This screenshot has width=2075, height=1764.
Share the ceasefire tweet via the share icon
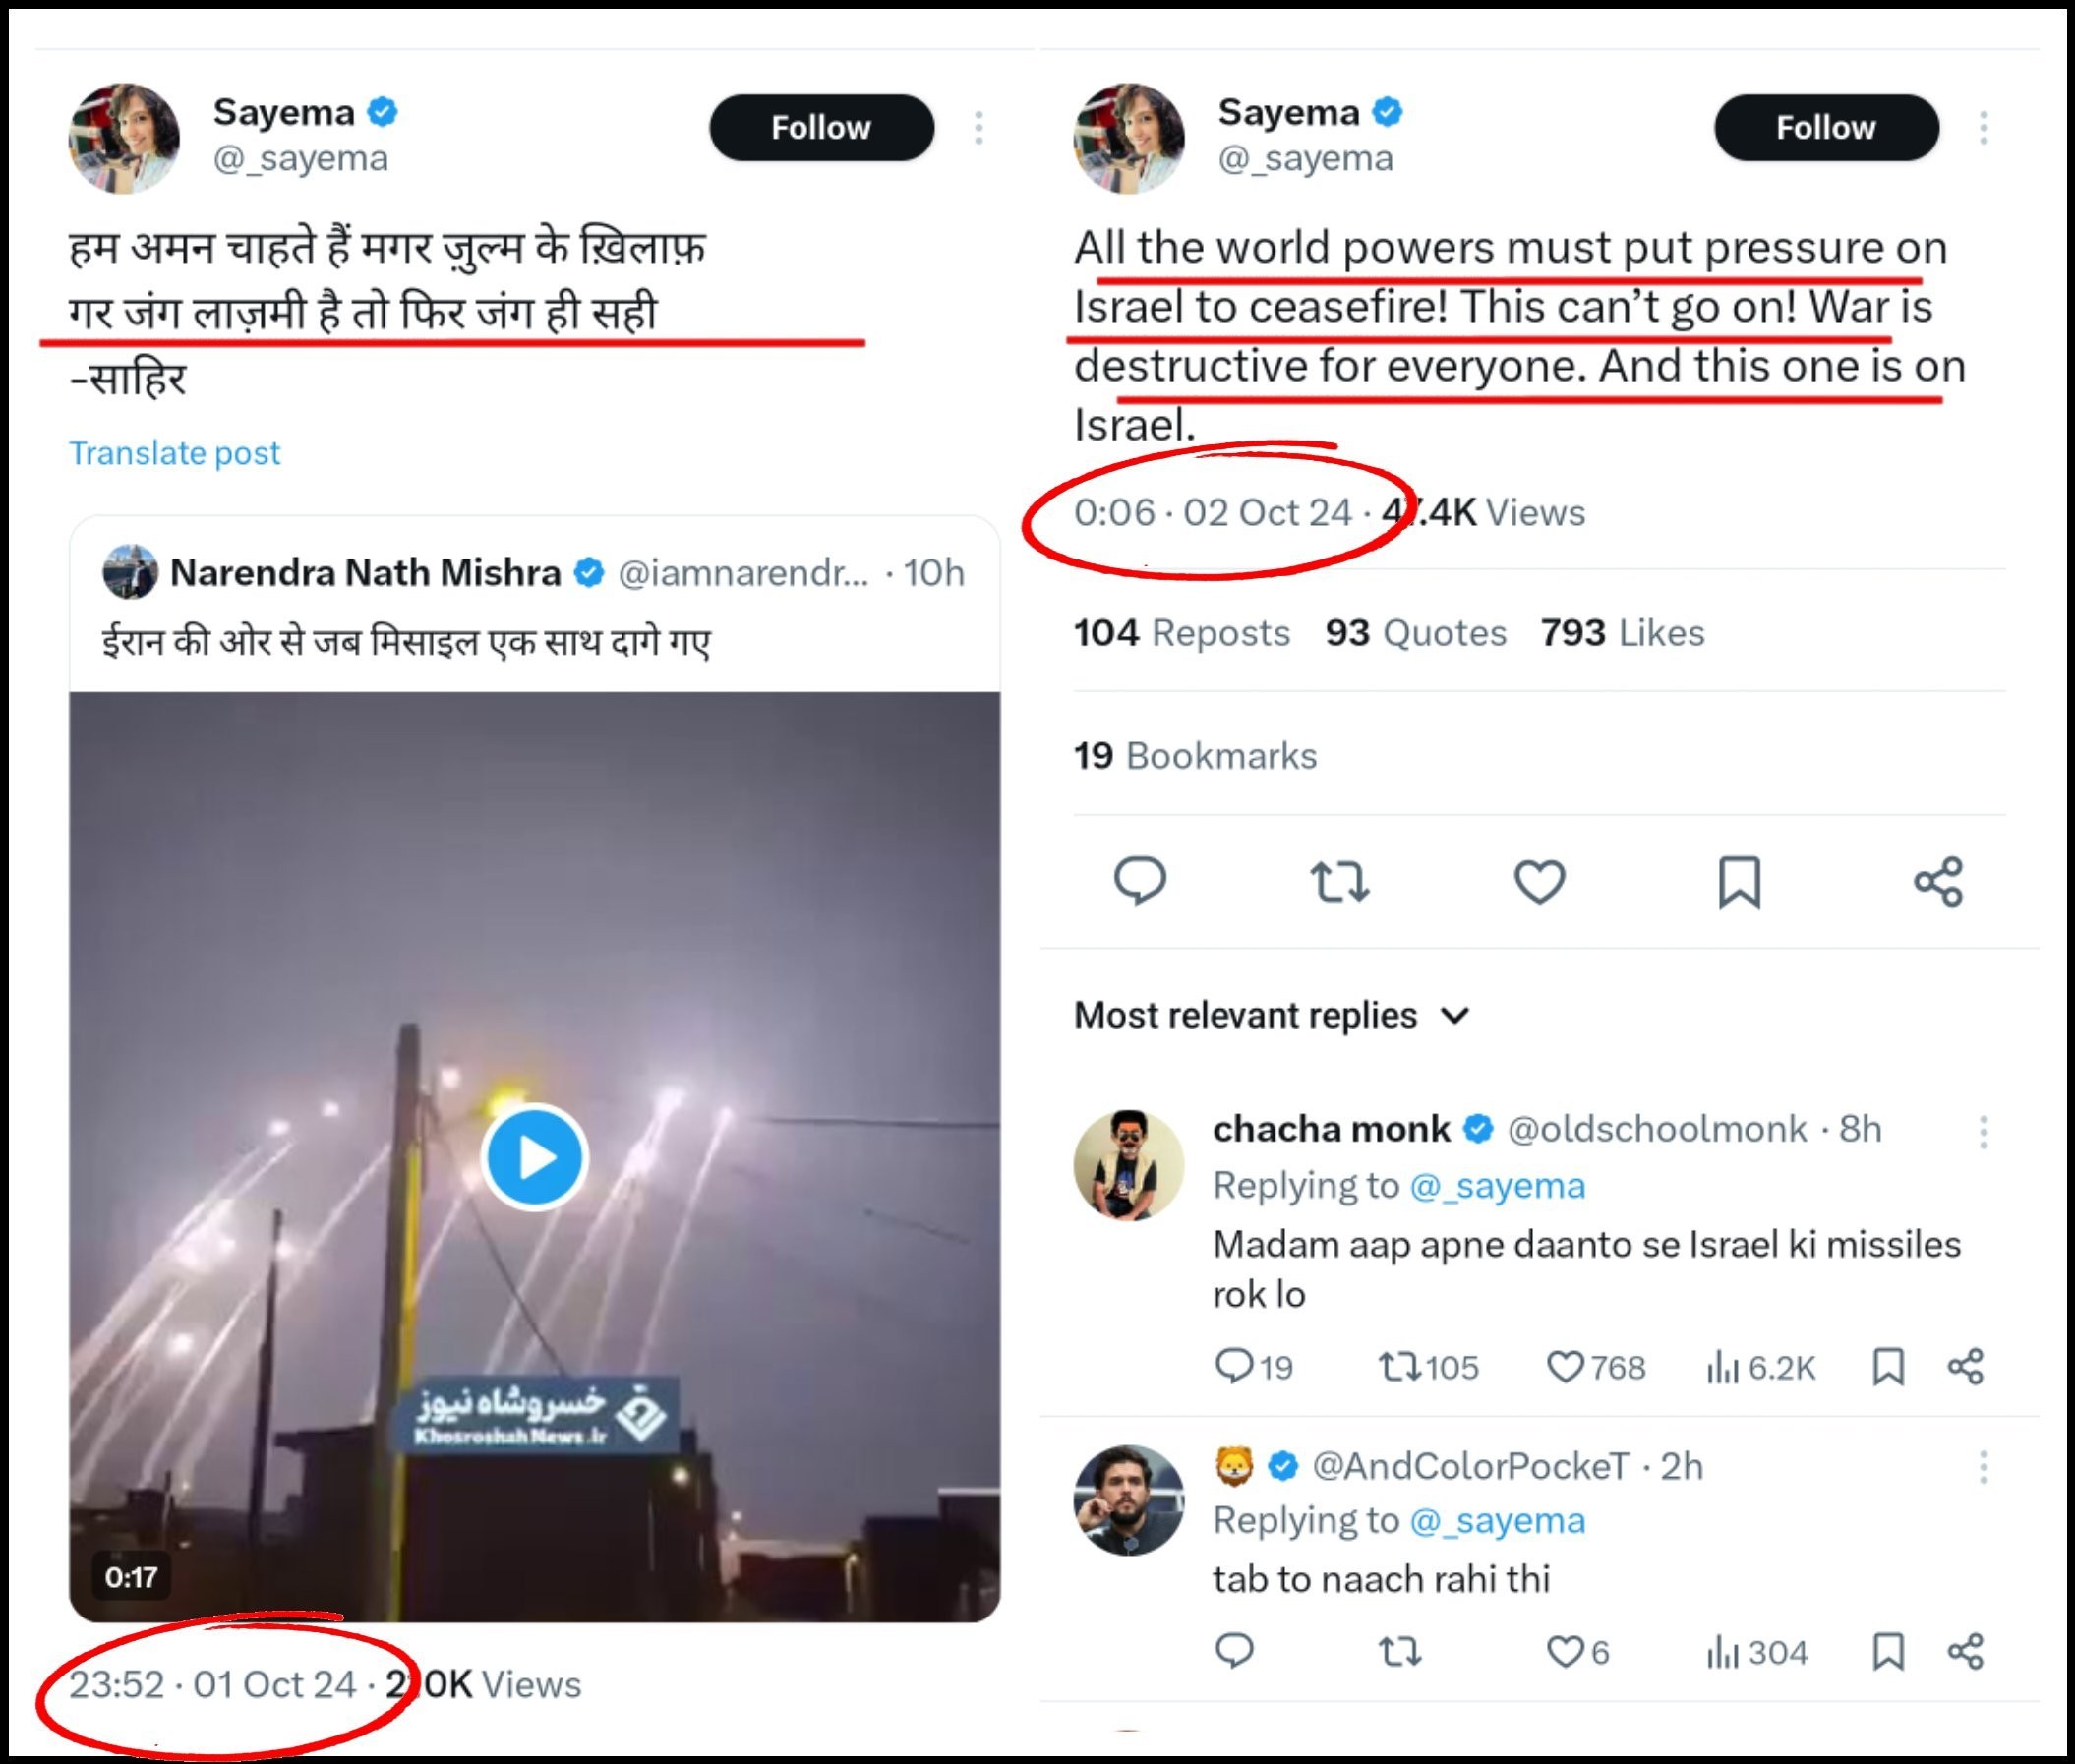click(x=1939, y=882)
